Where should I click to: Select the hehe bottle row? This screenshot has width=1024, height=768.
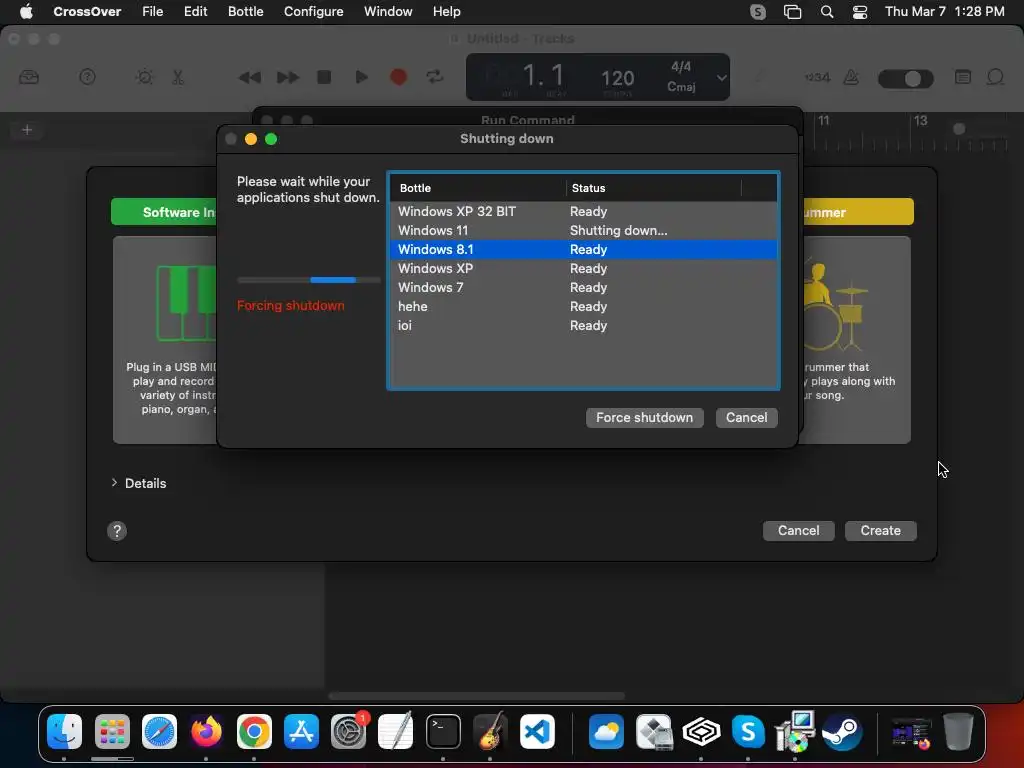click(x=583, y=306)
